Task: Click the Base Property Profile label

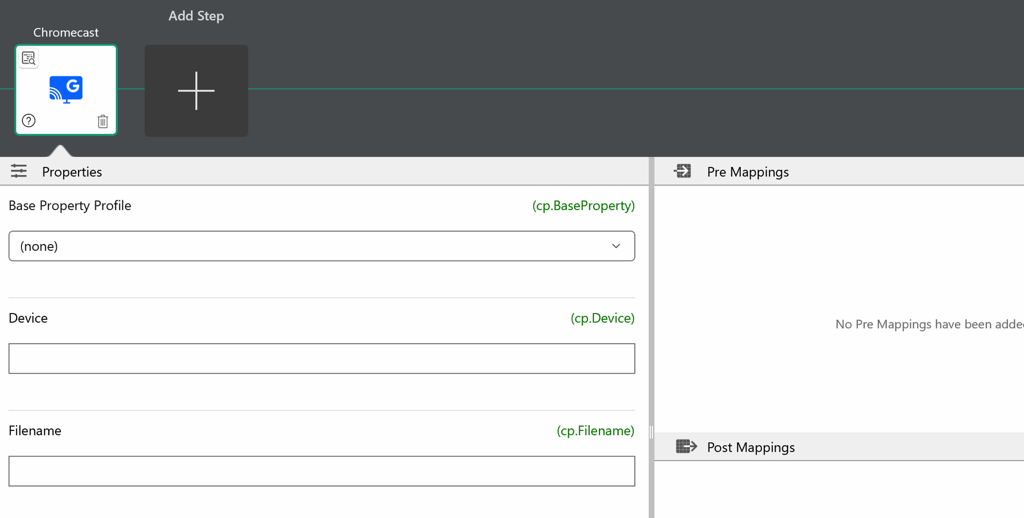Action: tap(70, 205)
